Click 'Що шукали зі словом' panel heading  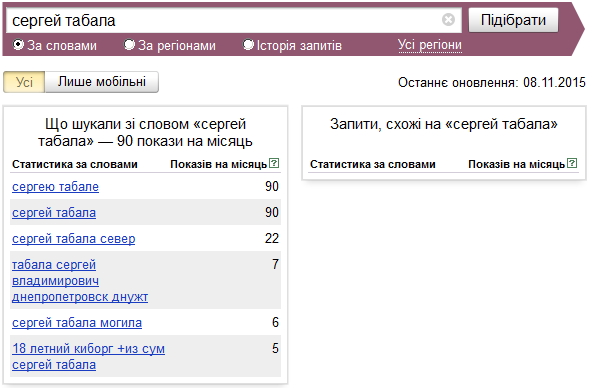[x=145, y=132]
